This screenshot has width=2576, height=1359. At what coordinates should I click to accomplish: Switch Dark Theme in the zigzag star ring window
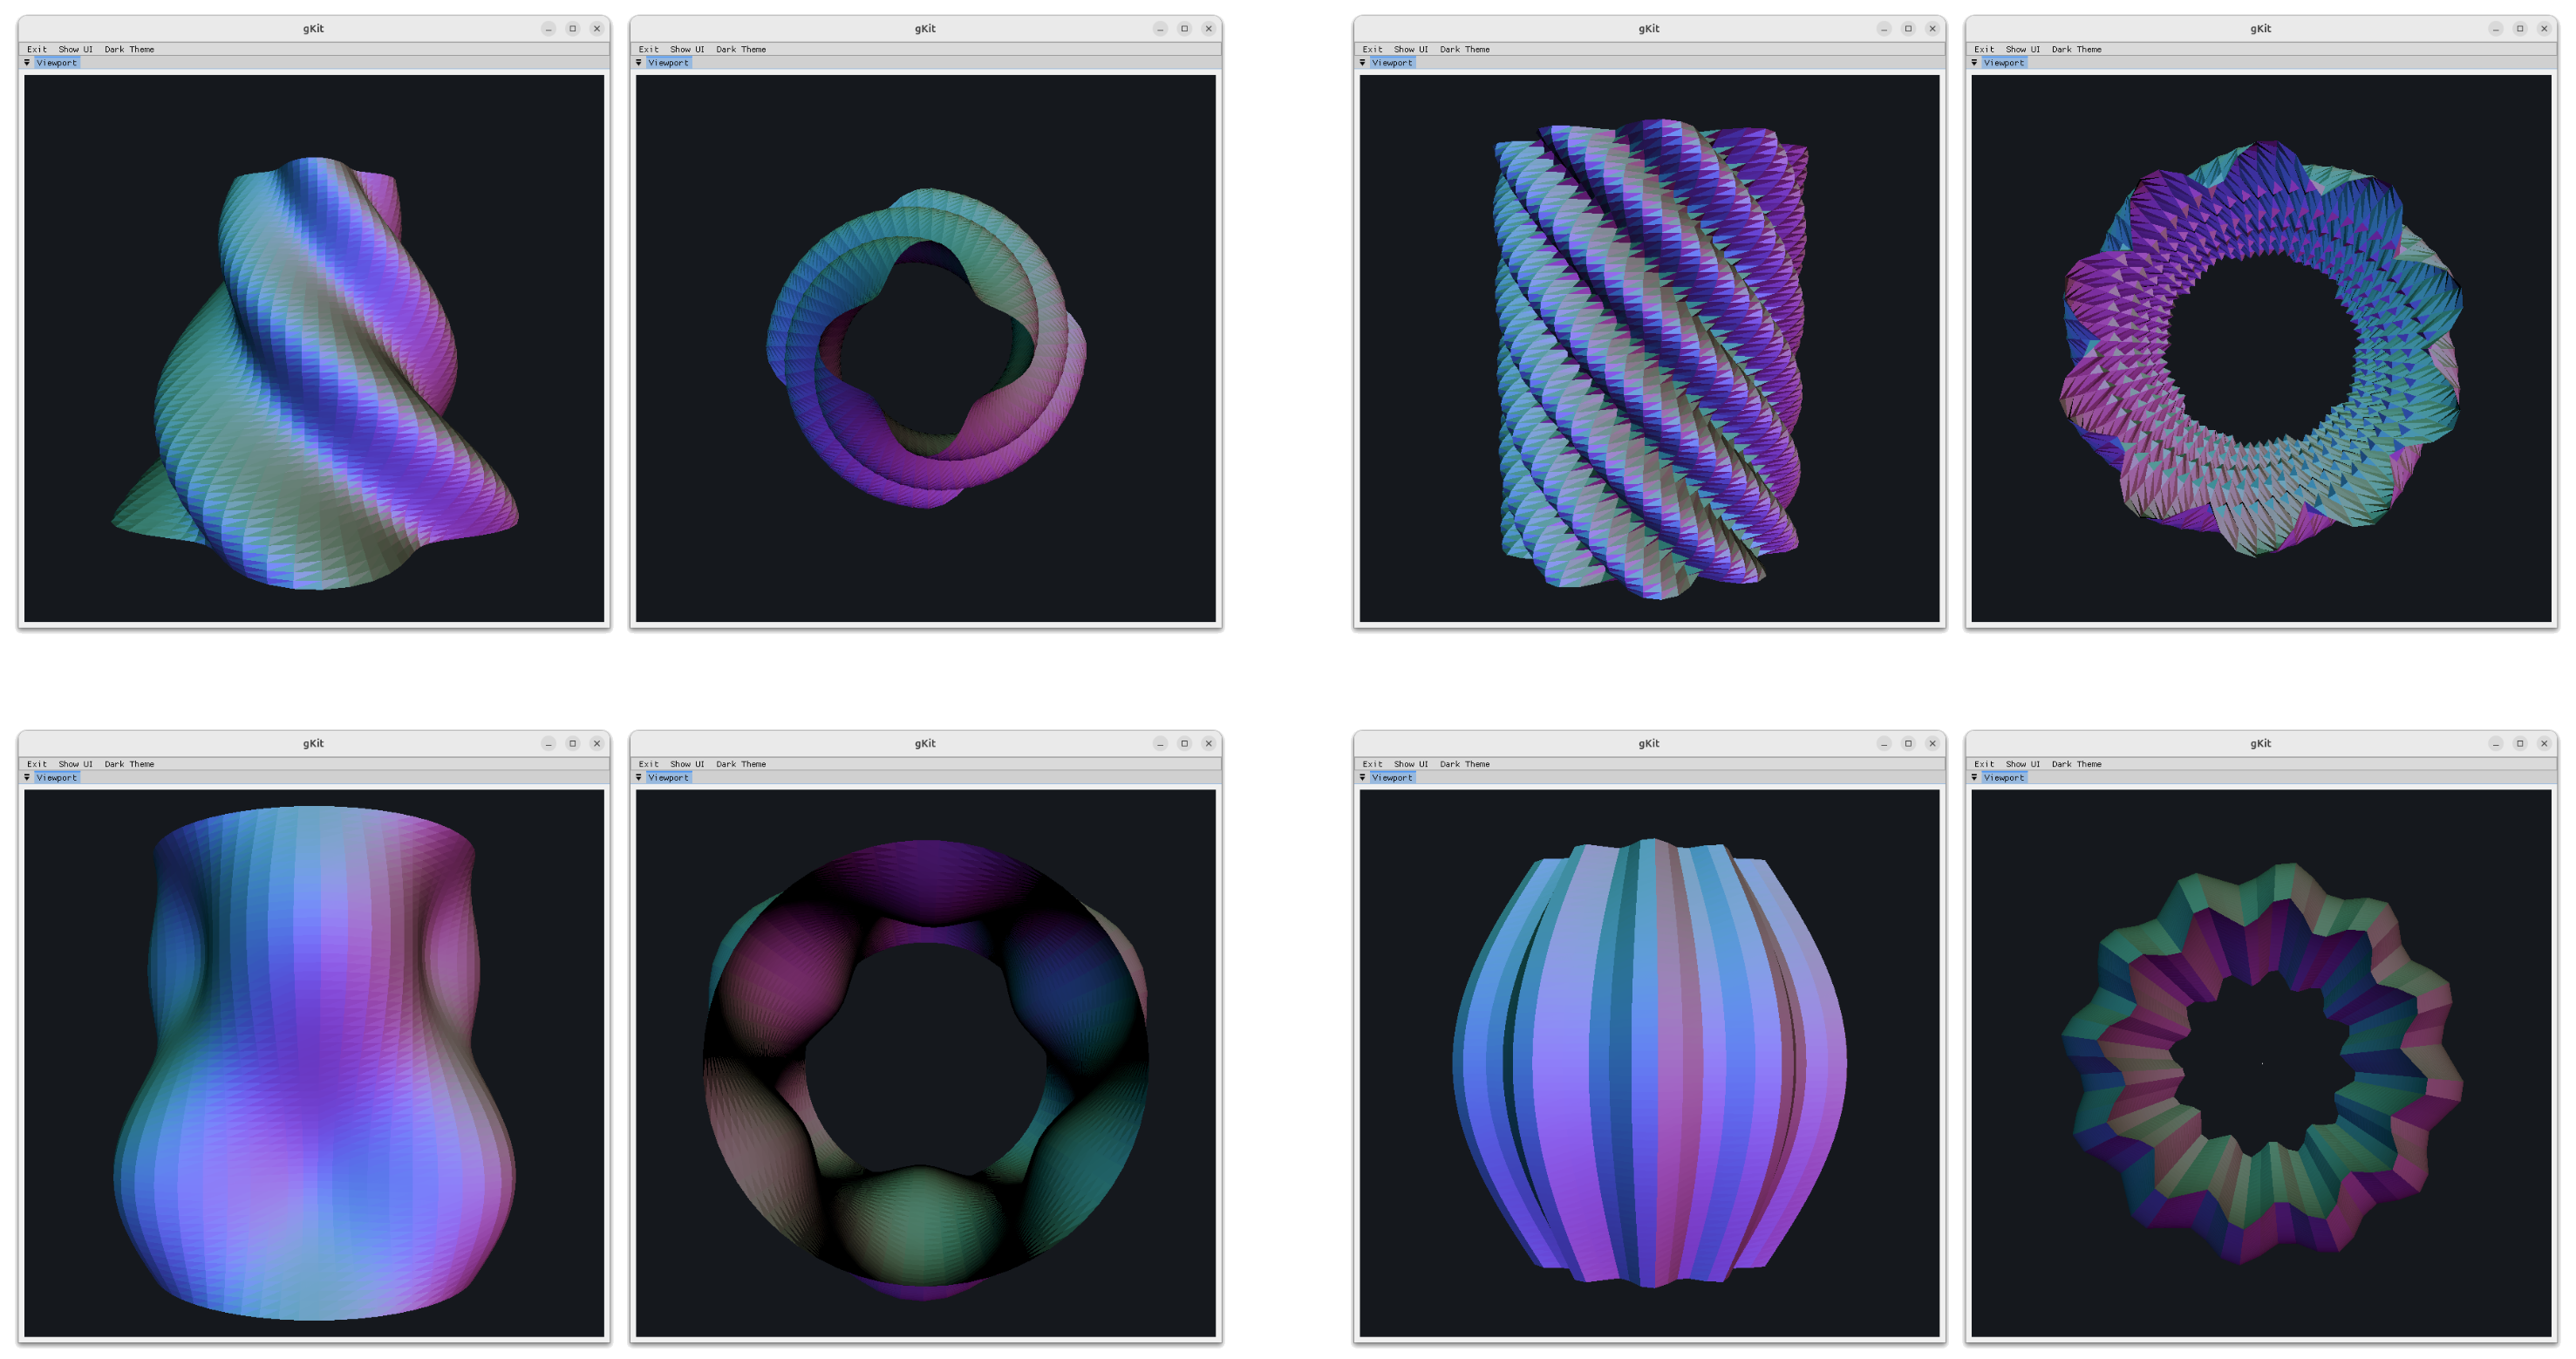pyautogui.click(x=2077, y=764)
